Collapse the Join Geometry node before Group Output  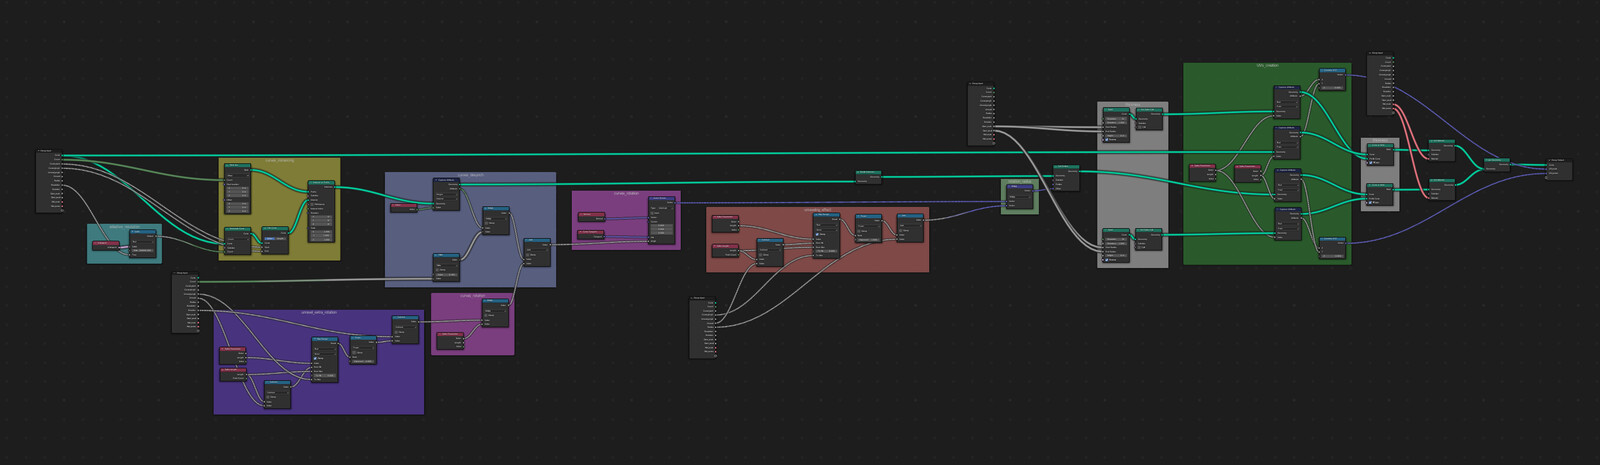[x=1485, y=159]
